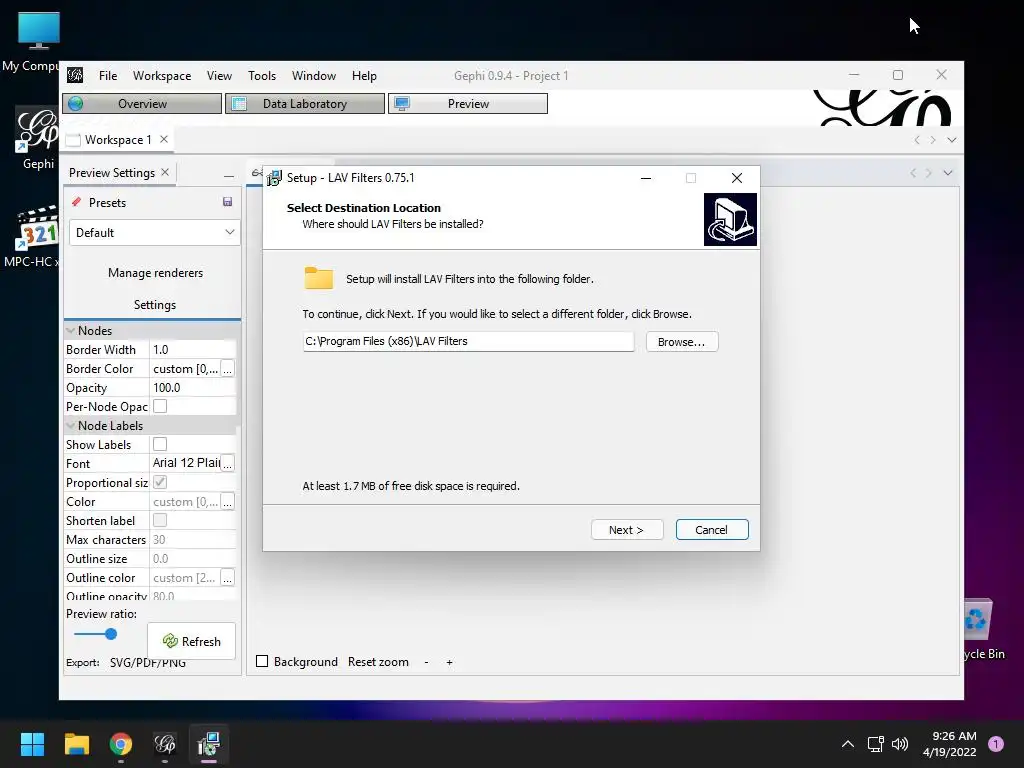Click the SVG/PDF/PNG export link
The image size is (1024, 768).
[148, 662]
